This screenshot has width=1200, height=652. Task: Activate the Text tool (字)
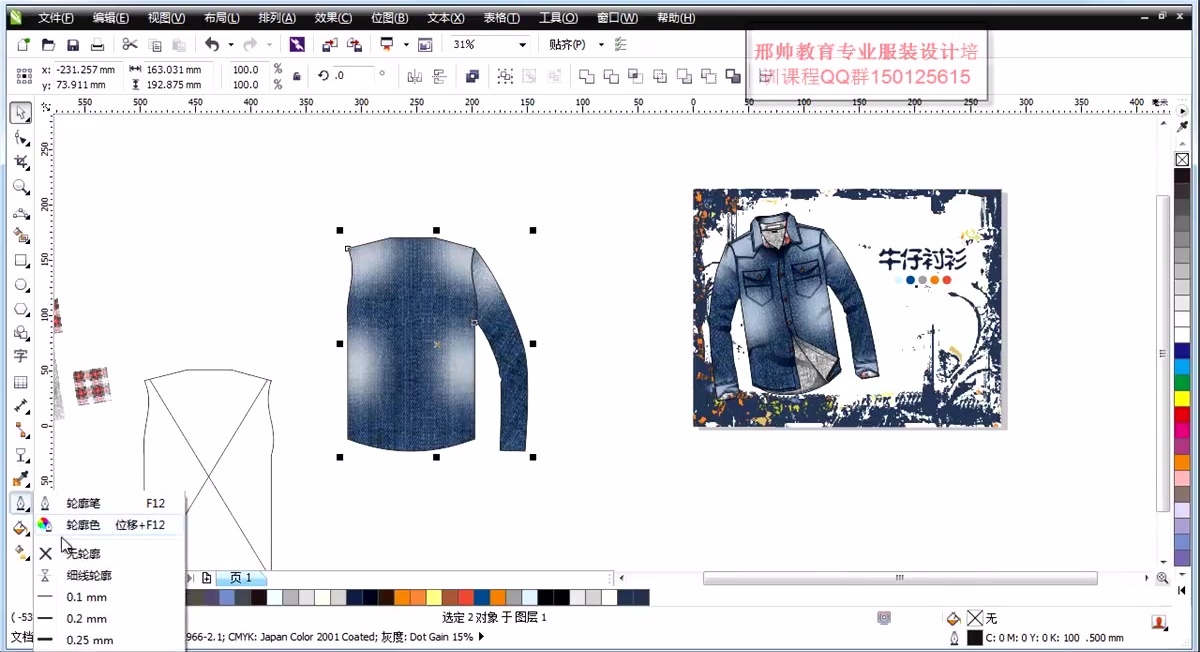point(20,356)
